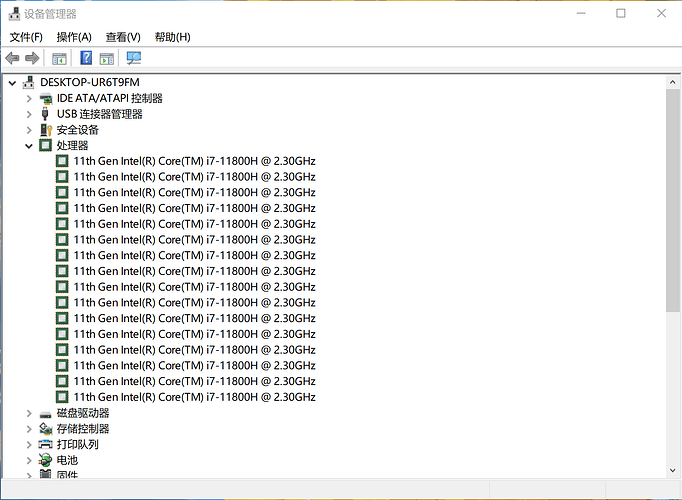Click the 安全设备 key icon
Viewport: 682px width, 500px height.
(46, 130)
